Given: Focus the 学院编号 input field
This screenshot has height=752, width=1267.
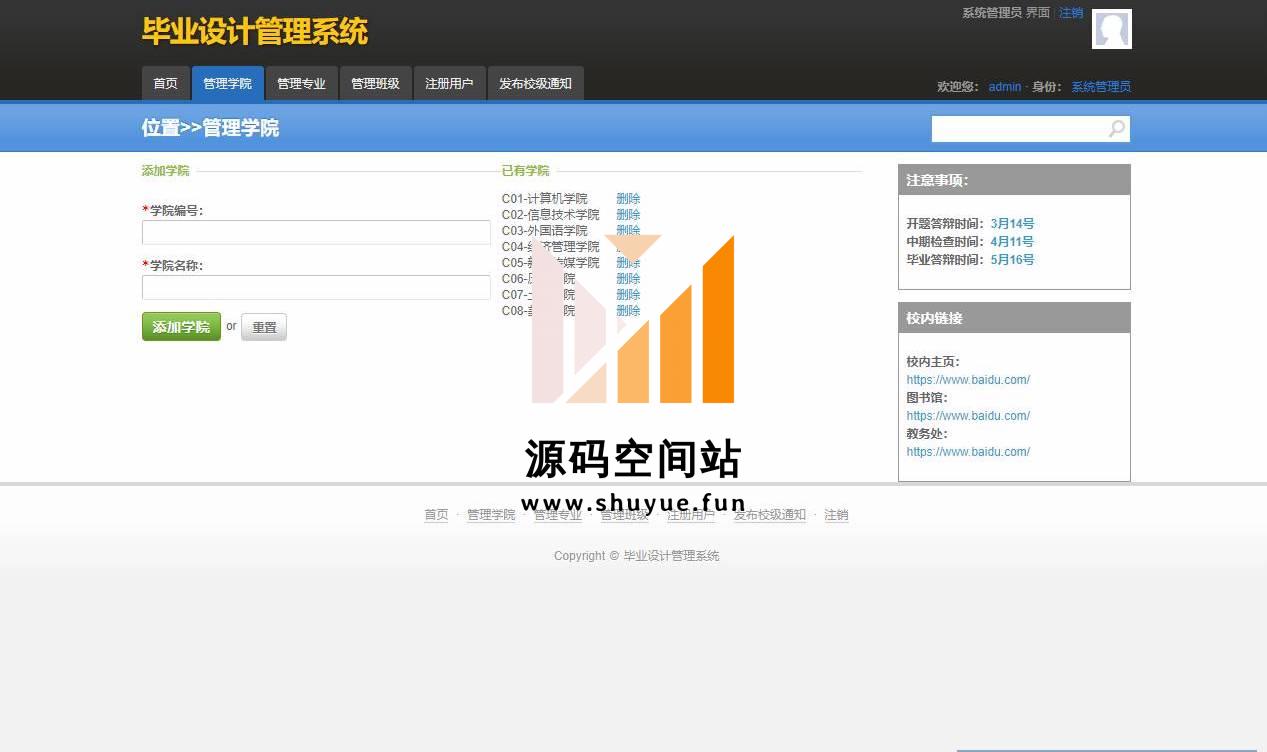Looking at the screenshot, I should pos(316,233).
